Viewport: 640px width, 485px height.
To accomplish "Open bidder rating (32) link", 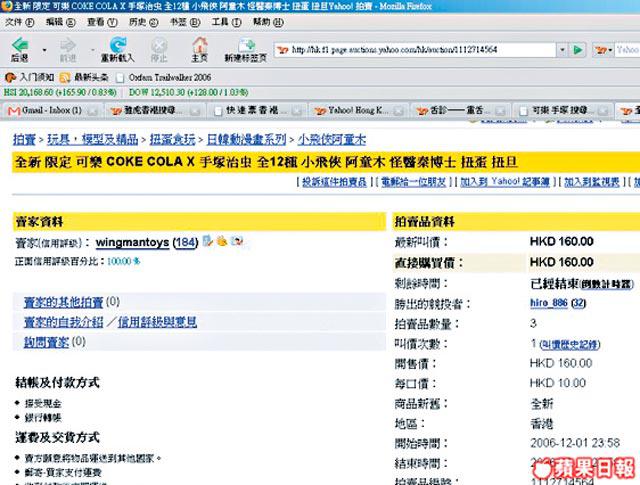I will point(578,303).
